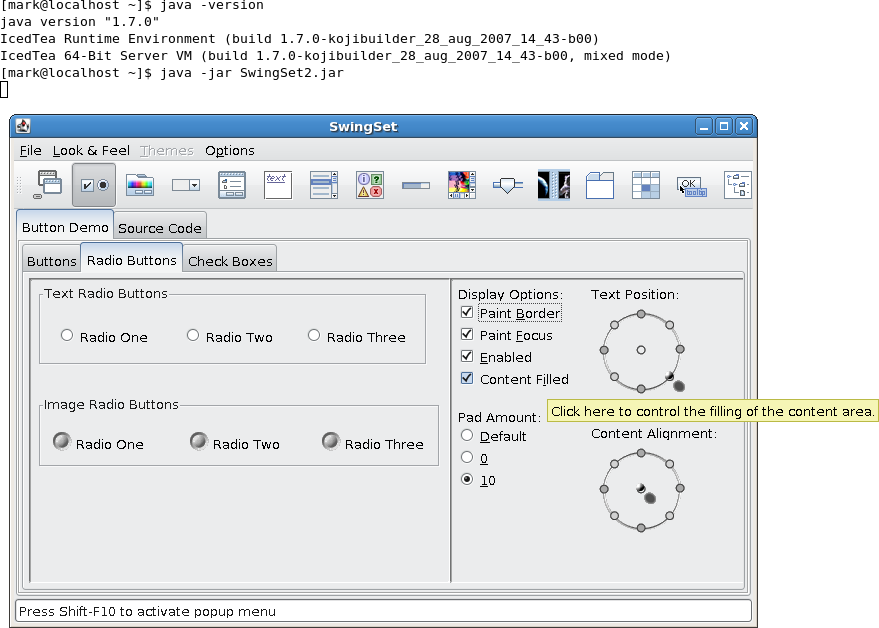Open the Tree demo toolbar icon
Screen dimensions: 879x628
click(738, 185)
